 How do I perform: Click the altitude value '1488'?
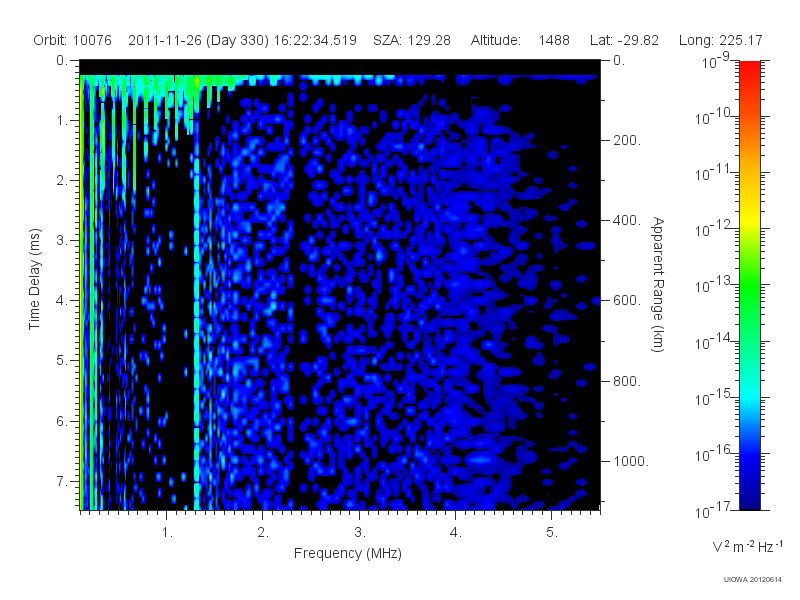tap(554, 40)
